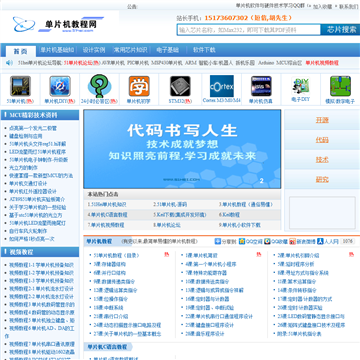The image size is (360, 360).
Task: Open the 设计实例 nav tab
Action: [x=94, y=50]
